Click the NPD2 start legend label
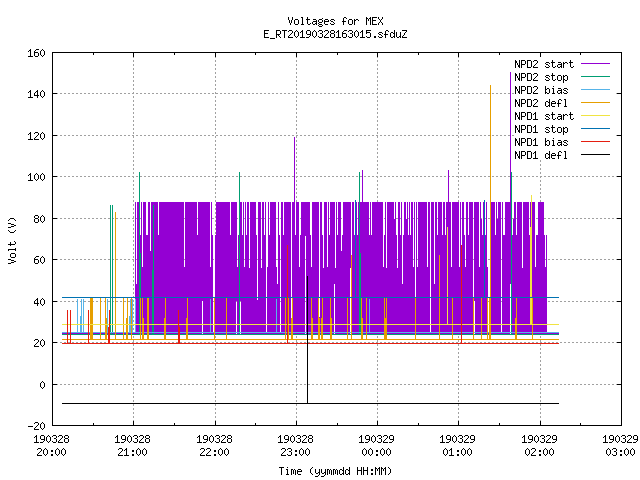Image resolution: width=640 pixels, height=480 pixels. (x=544, y=64)
